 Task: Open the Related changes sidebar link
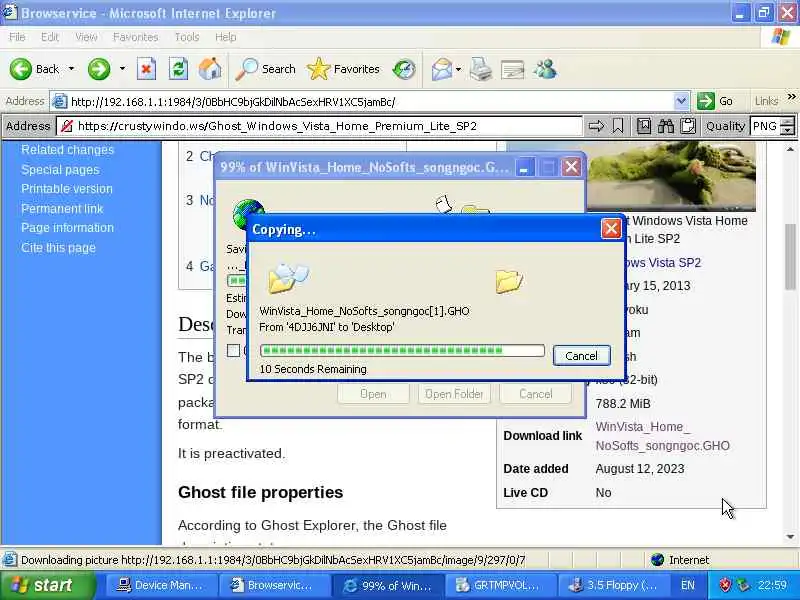click(67, 149)
